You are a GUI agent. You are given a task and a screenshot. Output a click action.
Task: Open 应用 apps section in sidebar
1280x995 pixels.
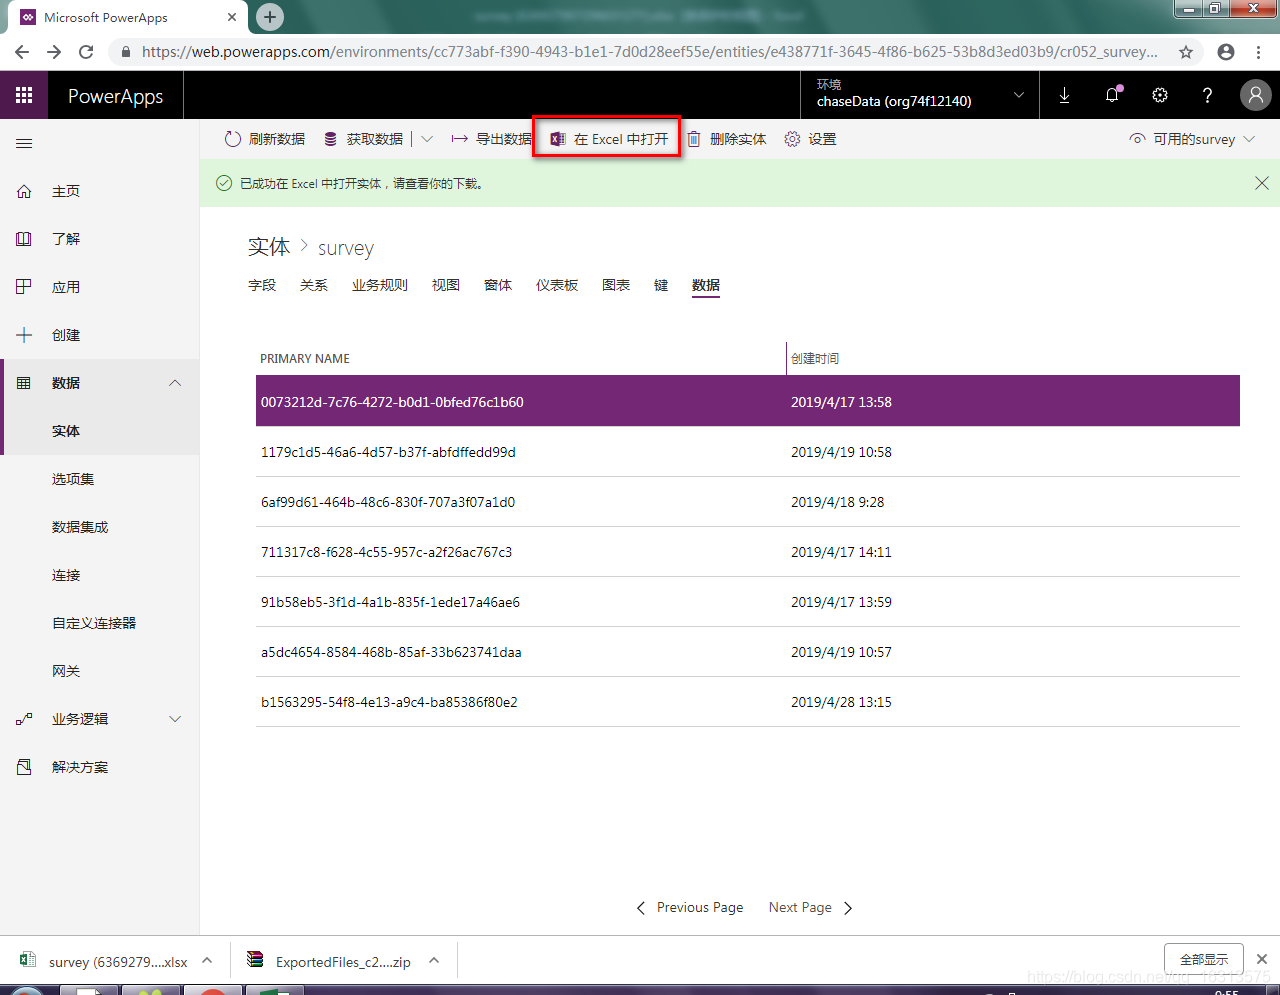[66, 287]
